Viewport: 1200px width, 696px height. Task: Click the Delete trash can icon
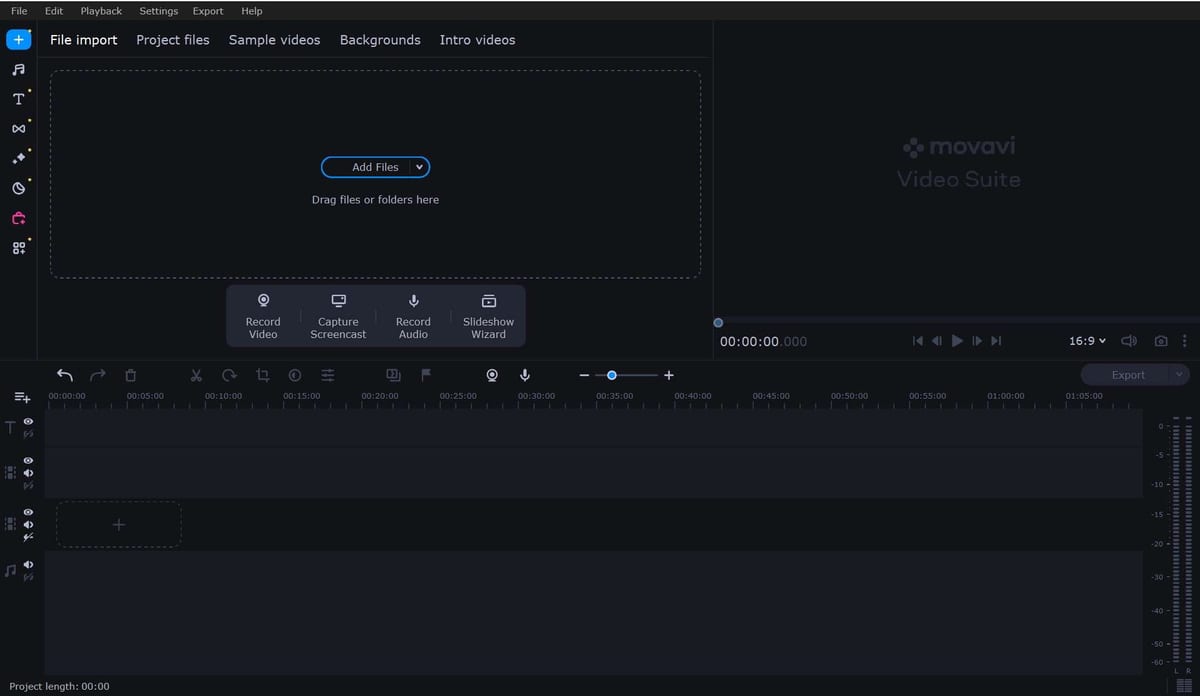[x=130, y=375]
